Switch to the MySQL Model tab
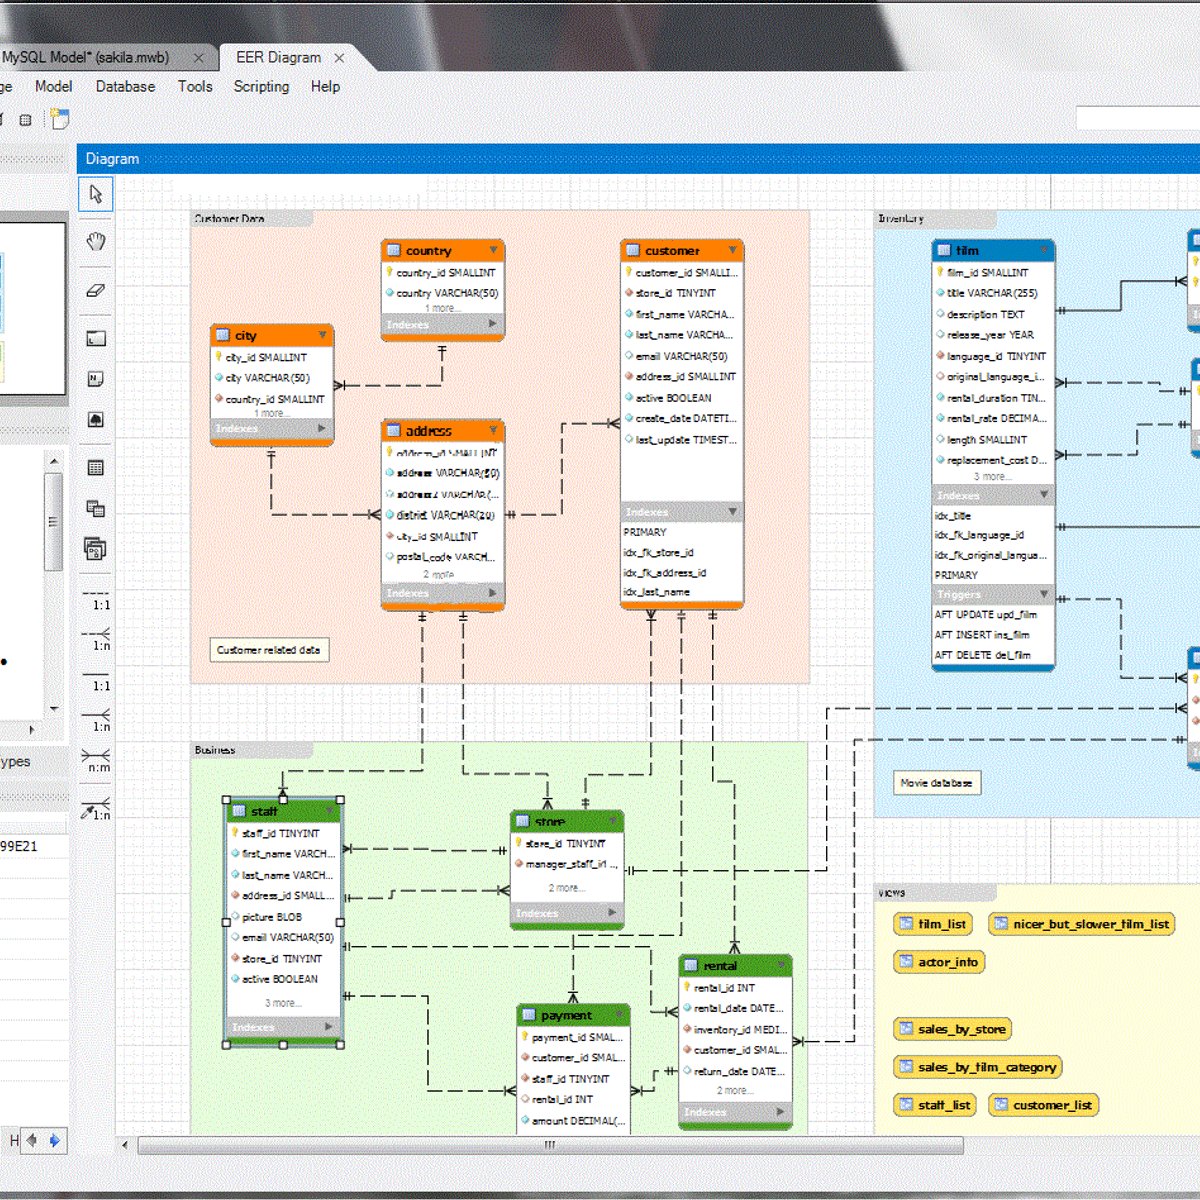The height and width of the screenshot is (1200, 1200). pos(85,57)
